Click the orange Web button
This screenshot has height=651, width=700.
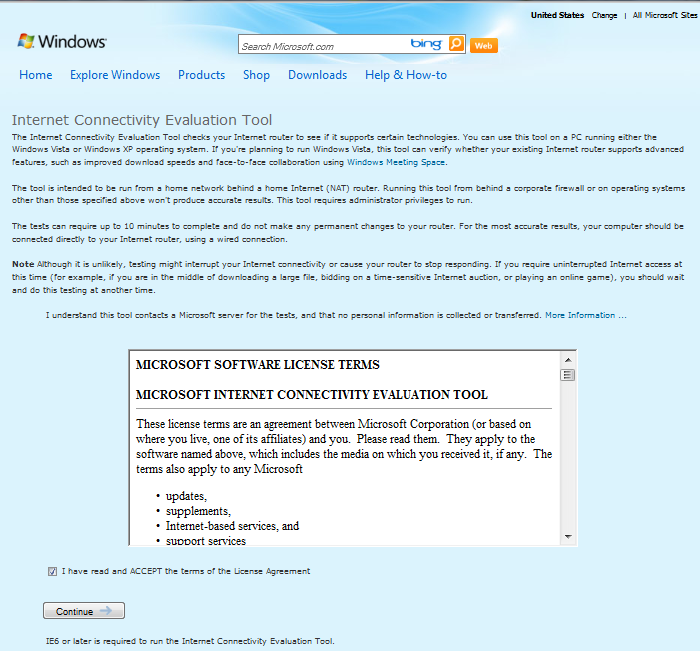click(x=483, y=46)
